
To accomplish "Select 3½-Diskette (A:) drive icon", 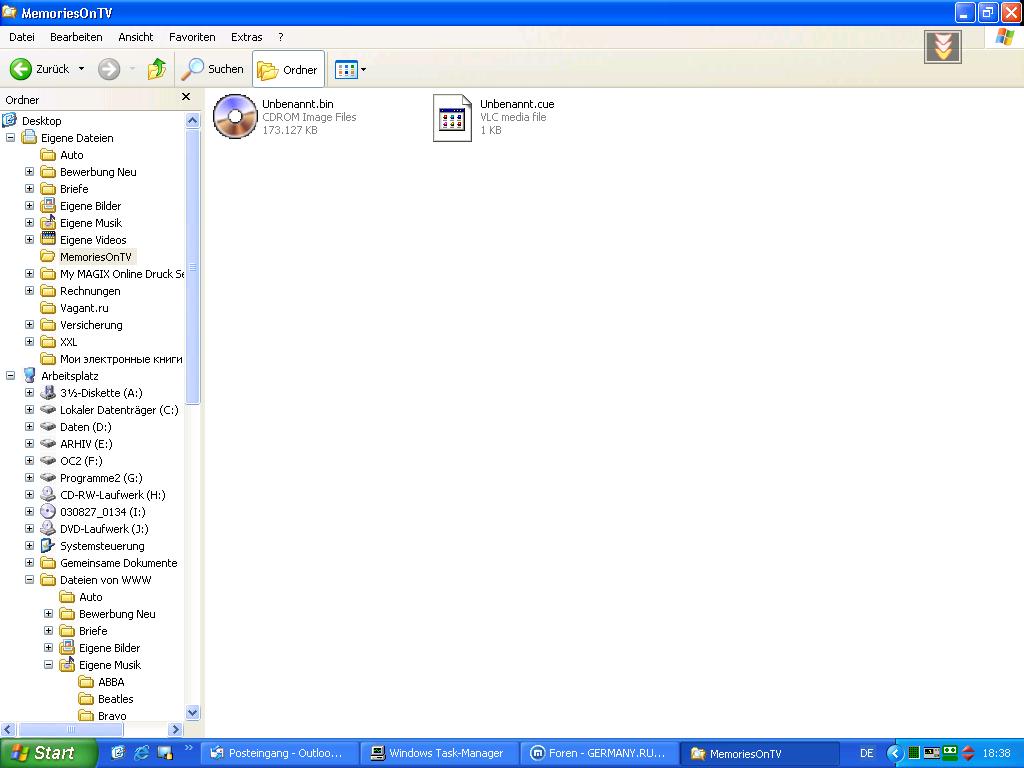I will click(x=48, y=392).
